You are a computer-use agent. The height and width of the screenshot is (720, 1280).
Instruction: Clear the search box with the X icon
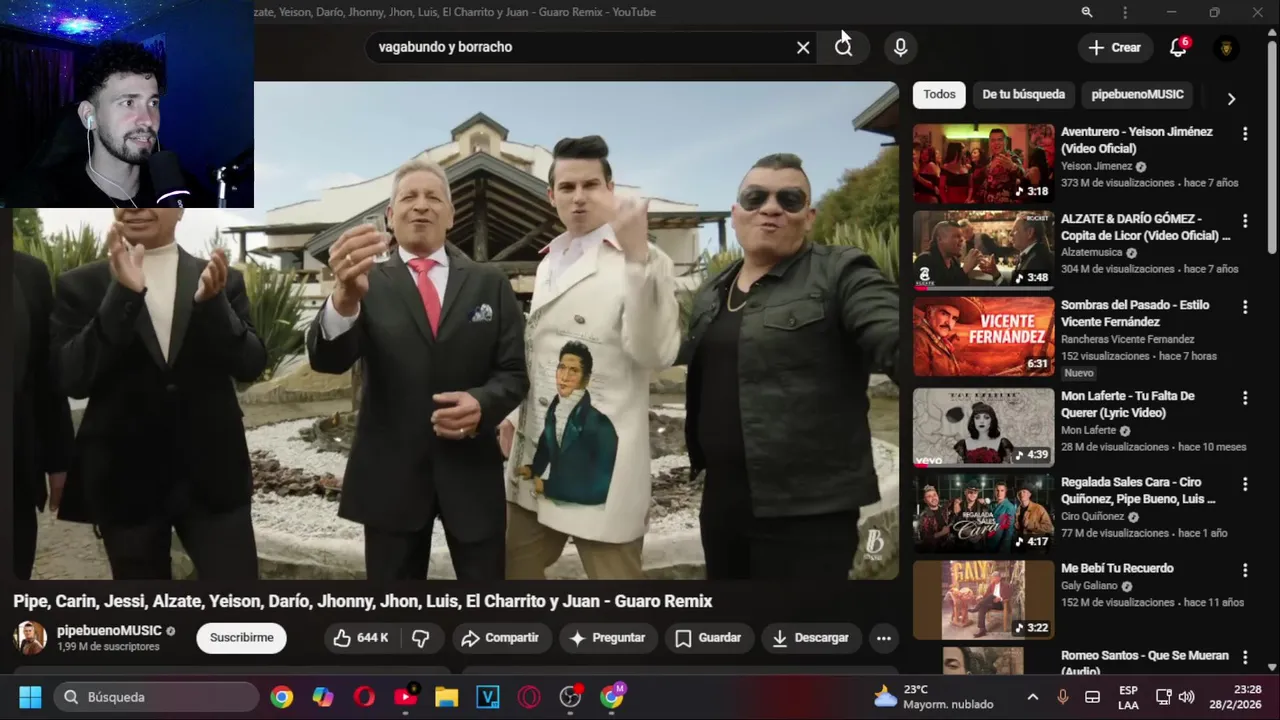803,47
